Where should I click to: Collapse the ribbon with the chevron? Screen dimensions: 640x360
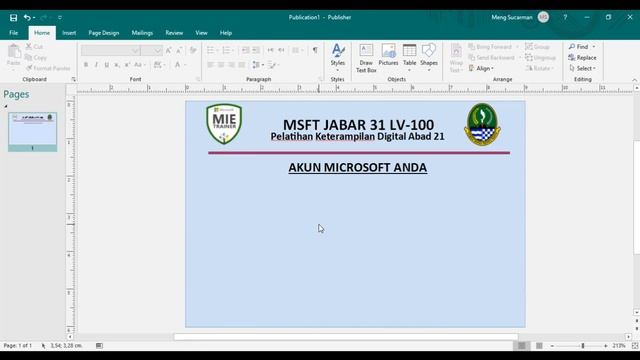click(634, 80)
